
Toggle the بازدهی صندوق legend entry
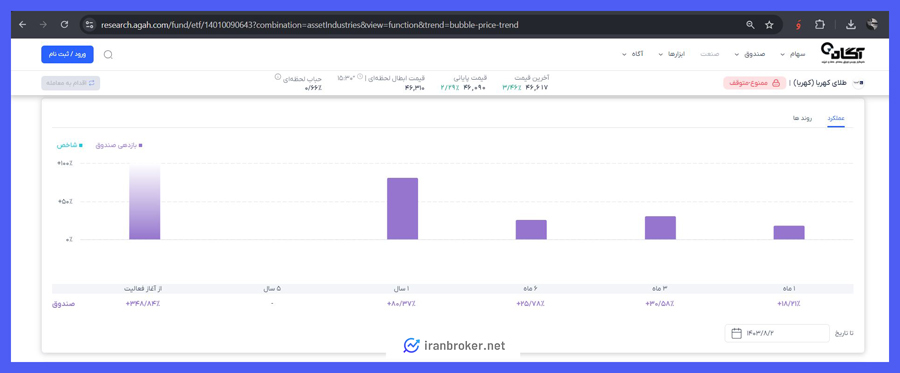pyautogui.click(x=119, y=146)
